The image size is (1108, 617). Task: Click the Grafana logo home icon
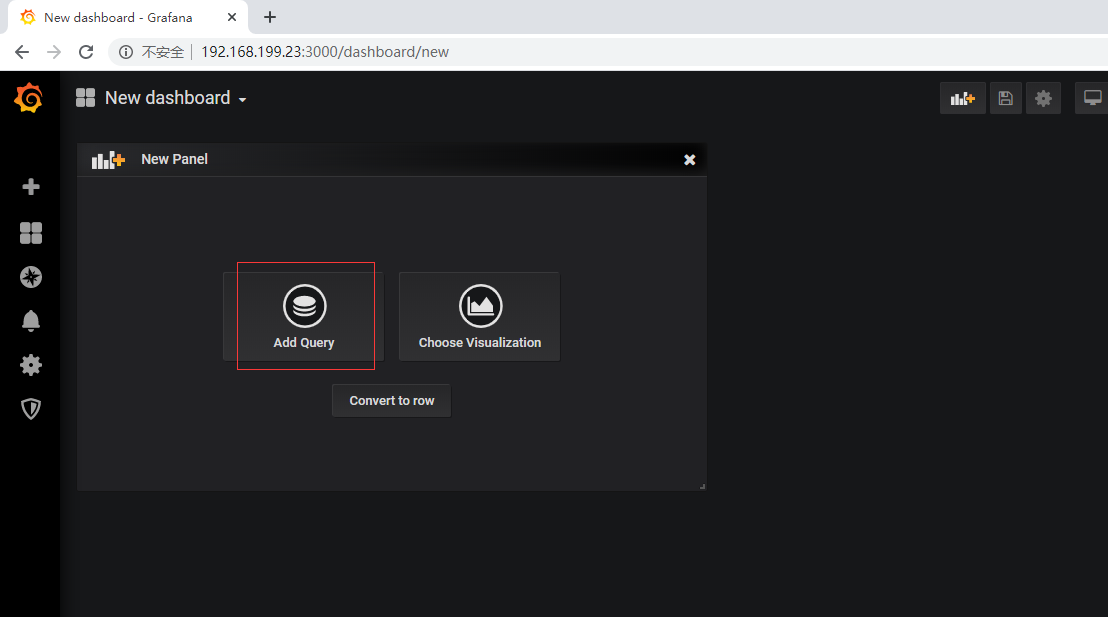28,98
